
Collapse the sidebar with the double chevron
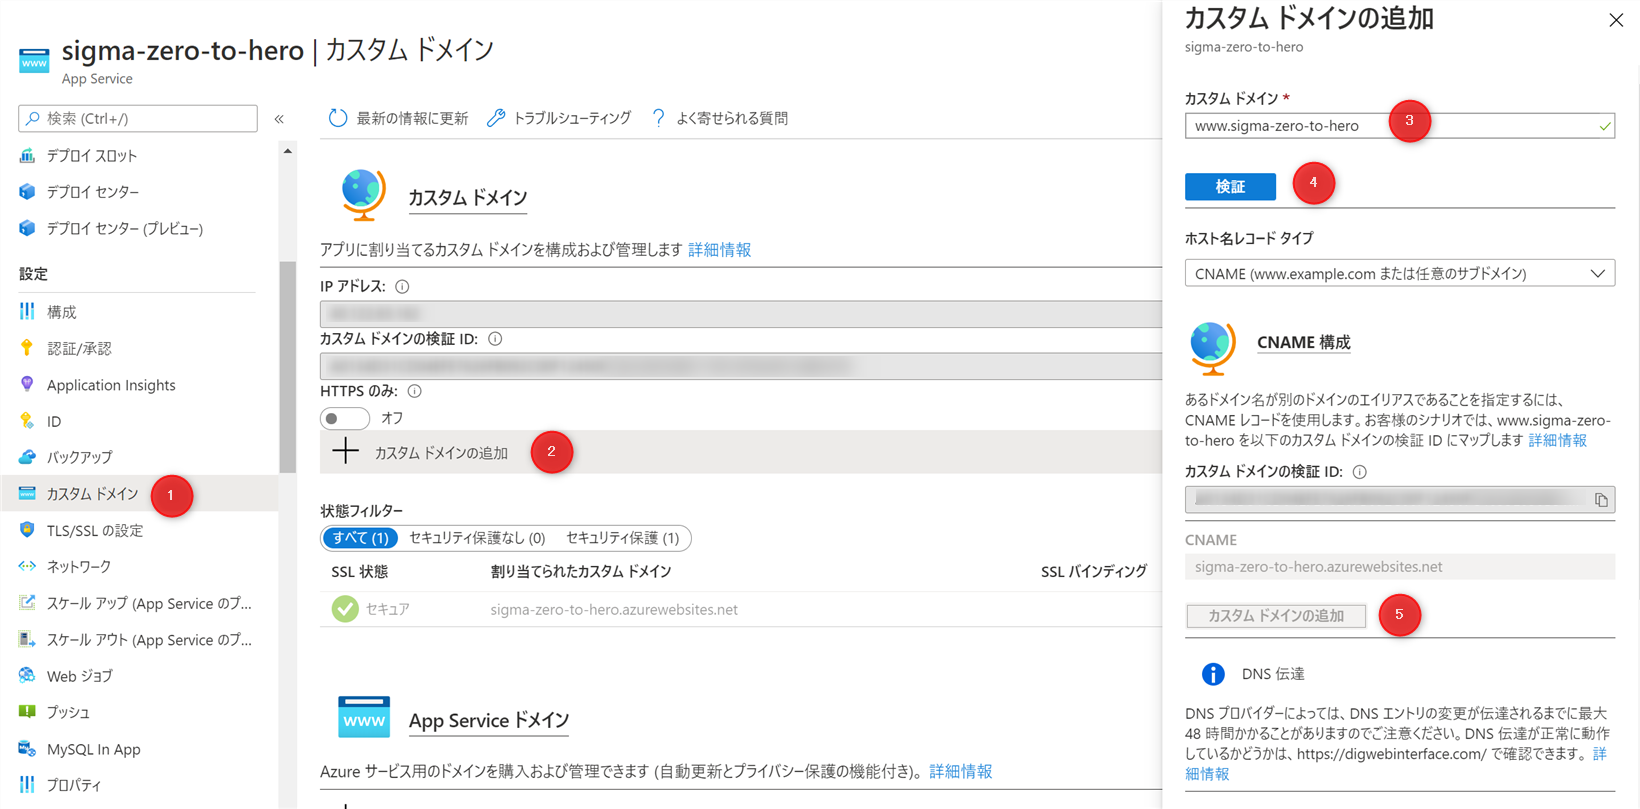click(279, 119)
